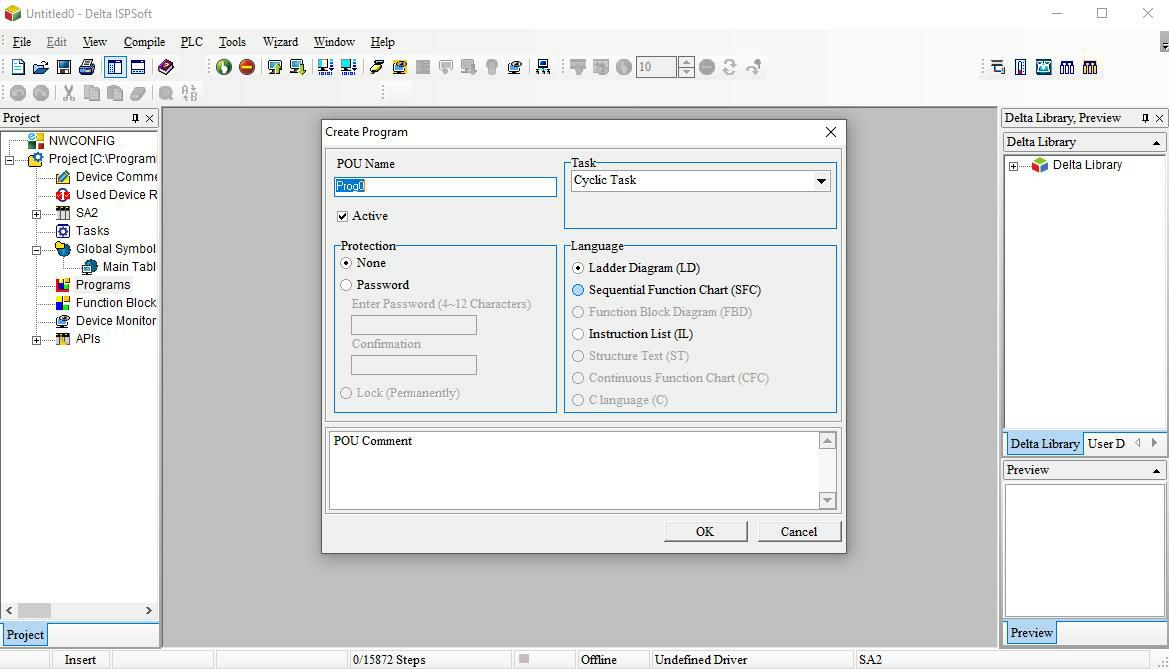Viewport: 1169px width, 669px height.
Task: Toggle the project workspace panel icon
Action: [115, 67]
